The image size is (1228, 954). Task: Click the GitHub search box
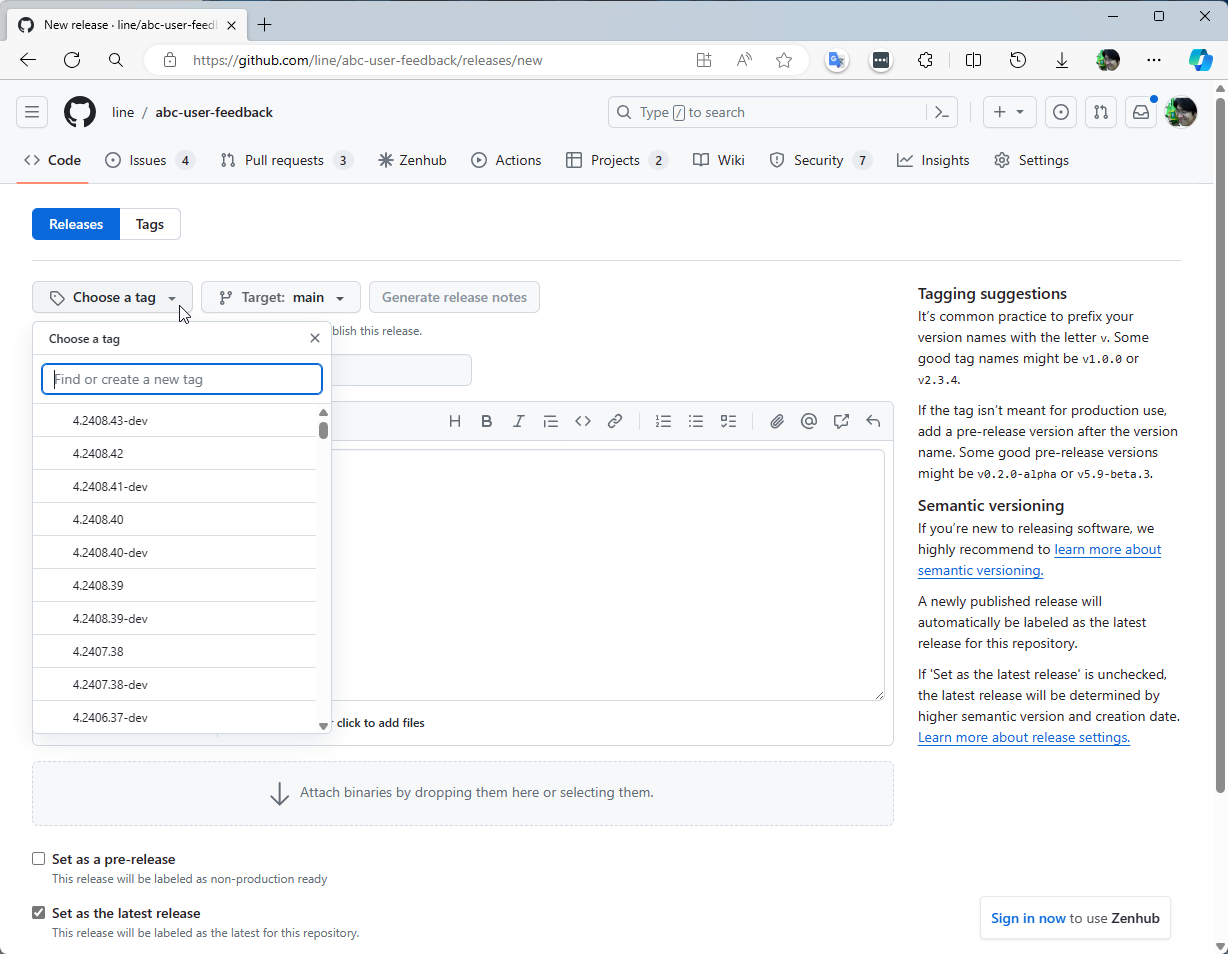pyautogui.click(x=767, y=112)
